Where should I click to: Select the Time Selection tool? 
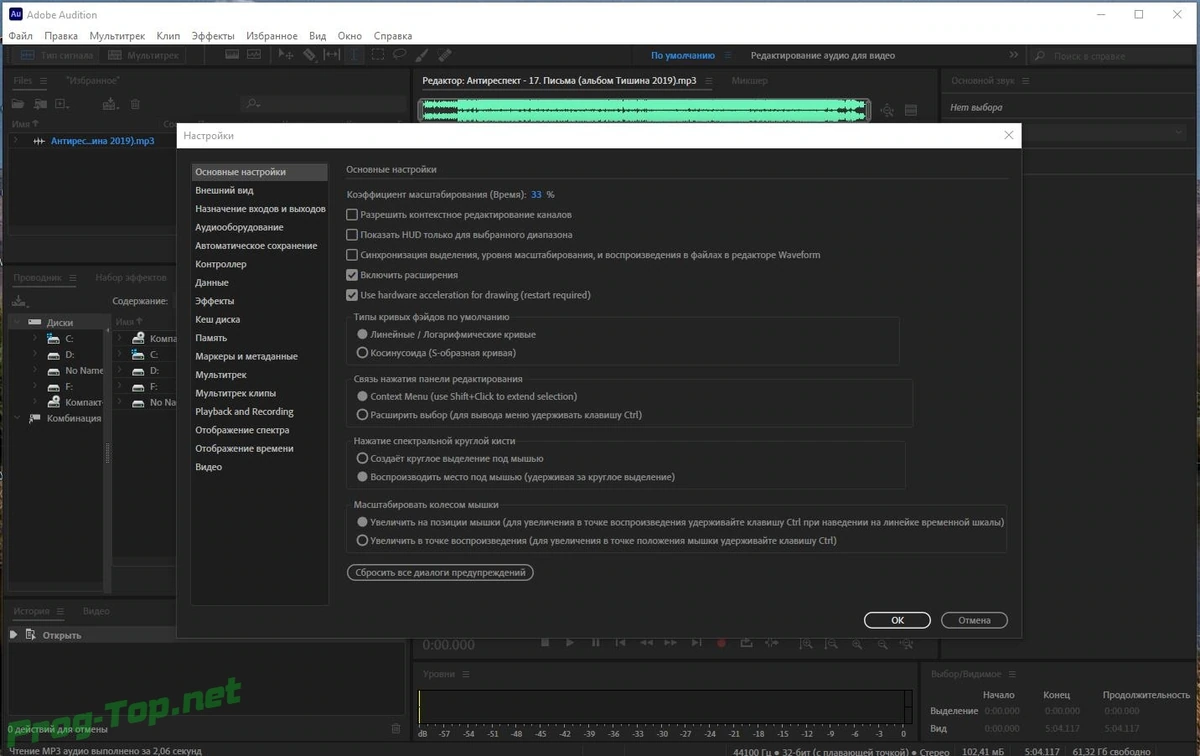pos(354,55)
